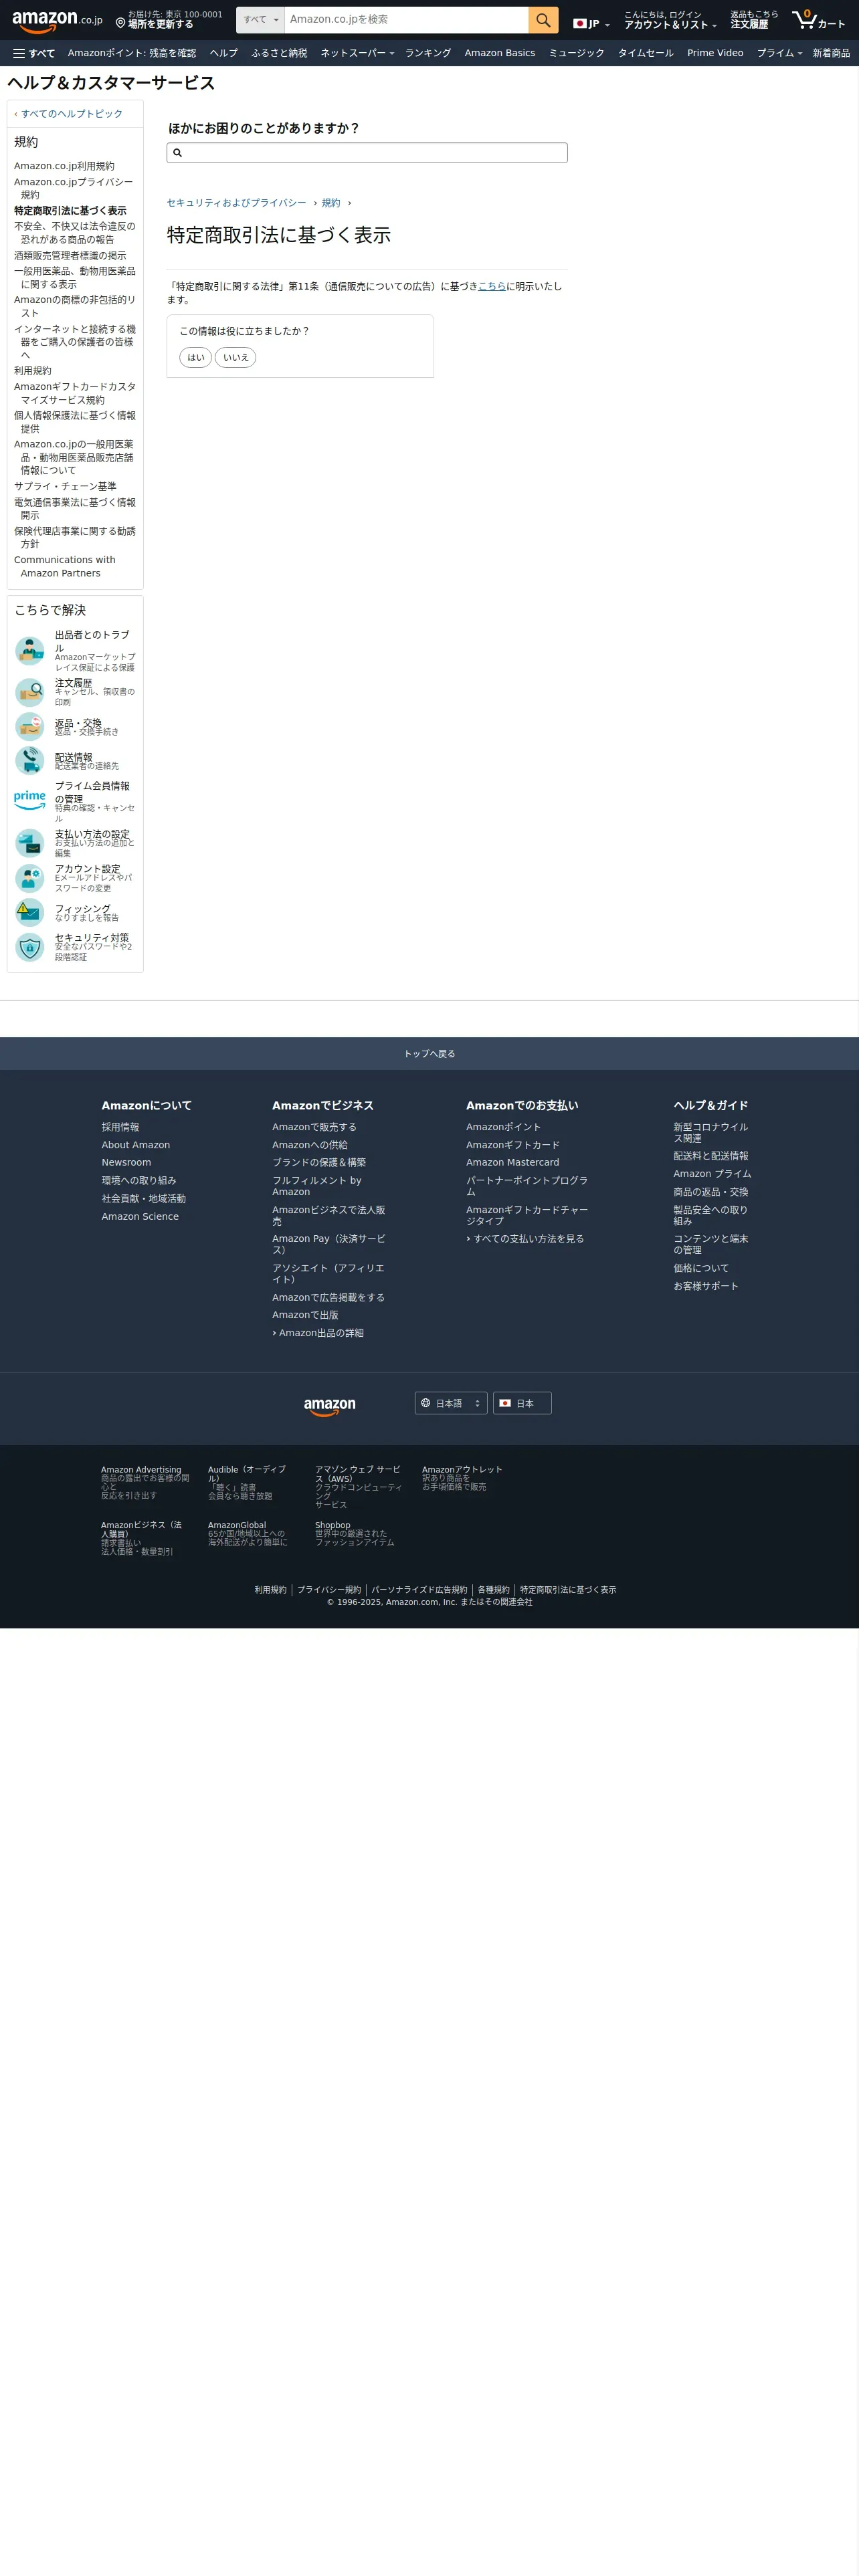Viewport: 859px width, 2576px height.
Task: Open Amazon Science footer link
Action: [140, 1216]
